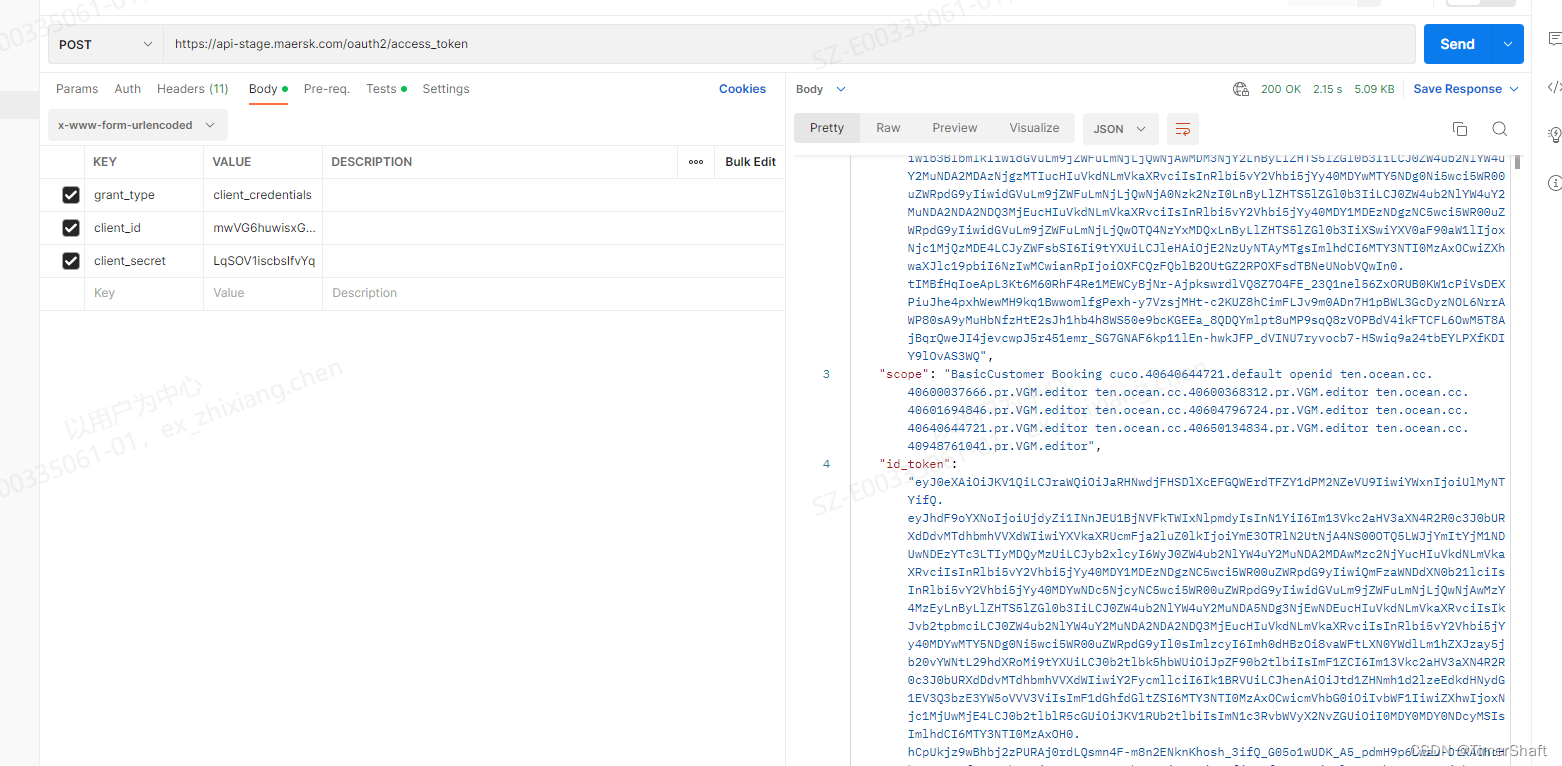Click the grant_type key cell
This screenshot has height=766, width=1562.
(143, 195)
